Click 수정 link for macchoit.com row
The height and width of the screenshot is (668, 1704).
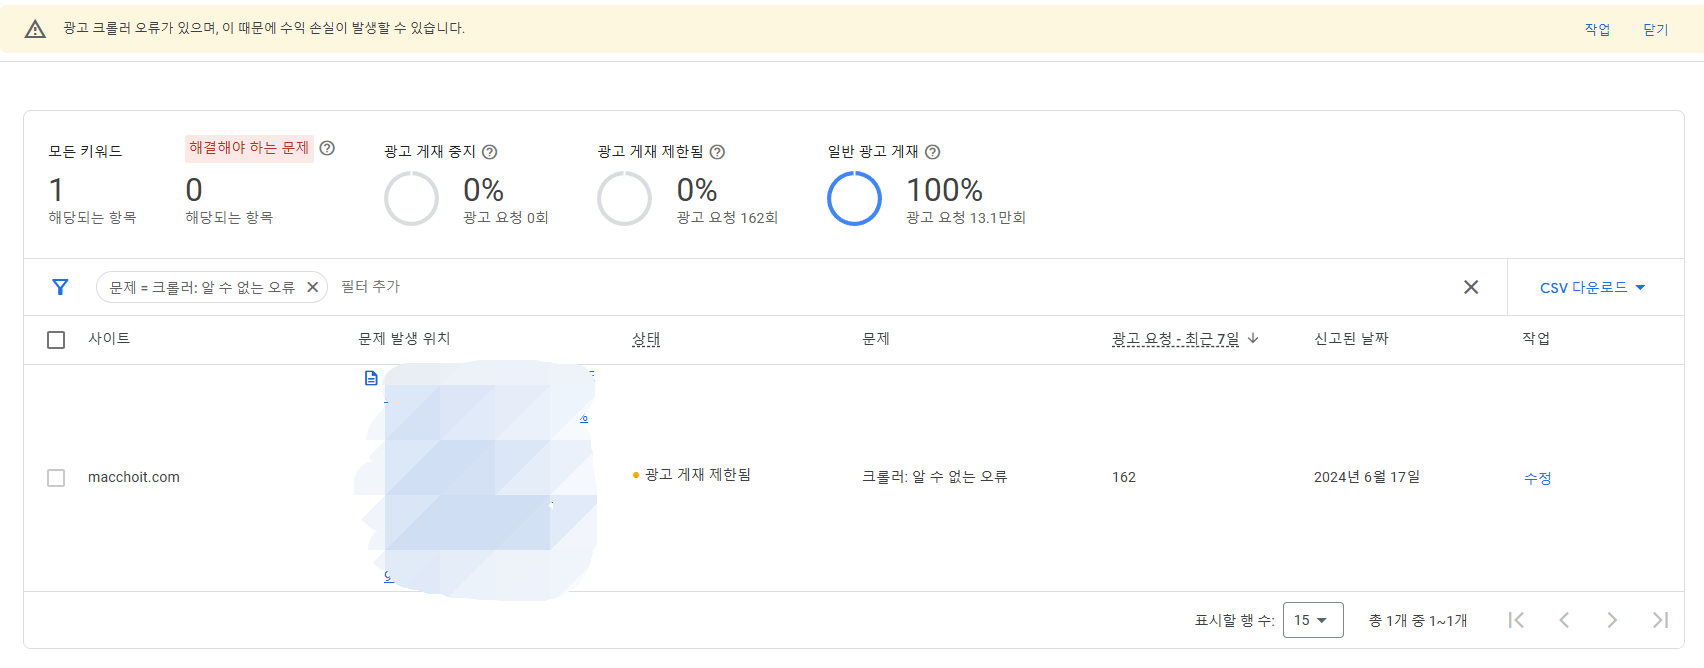1537,478
